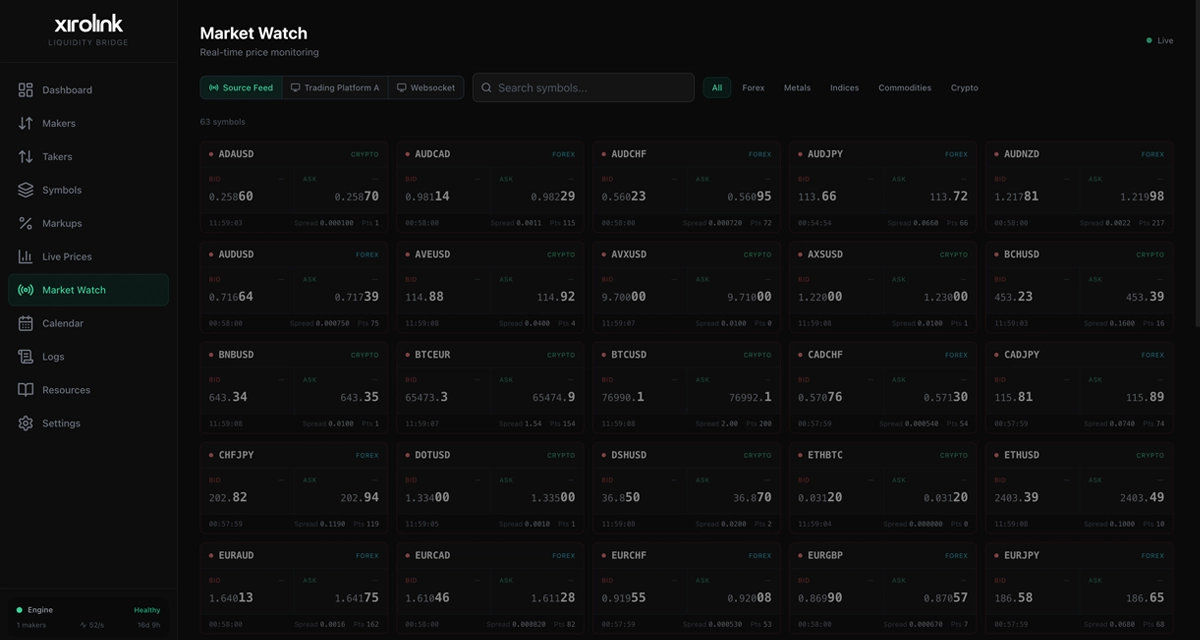This screenshot has height=640, width=1200.
Task: Click the Dashboard icon in sidebar
Action: 26,90
